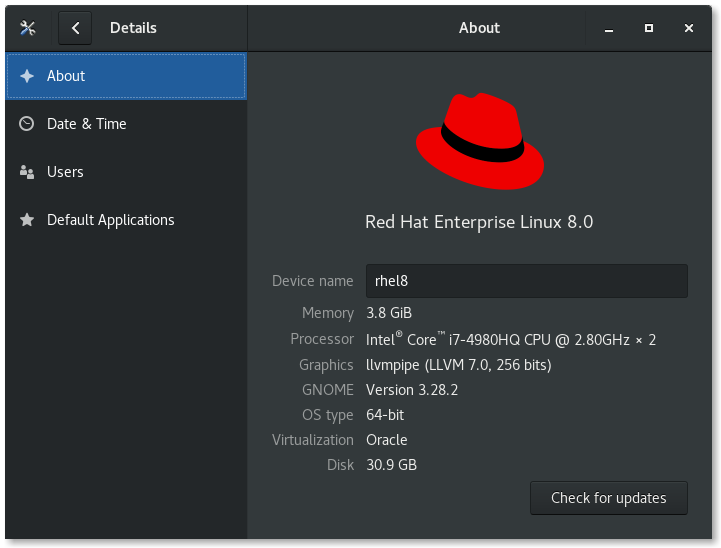Viewport: 721px width, 548px height.
Task: Click the Red Hat logo image
Action: click(x=480, y=141)
